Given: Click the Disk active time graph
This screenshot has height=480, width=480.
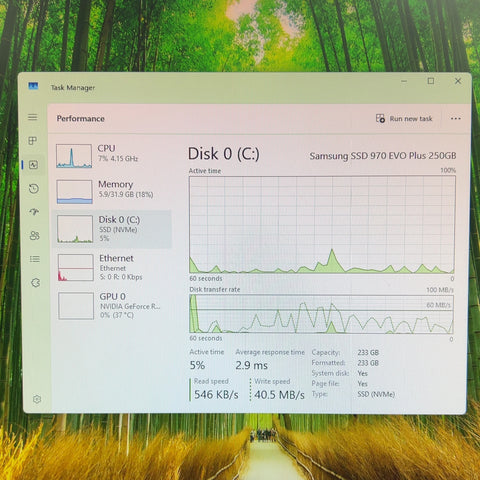Looking at the screenshot, I should click(322, 225).
